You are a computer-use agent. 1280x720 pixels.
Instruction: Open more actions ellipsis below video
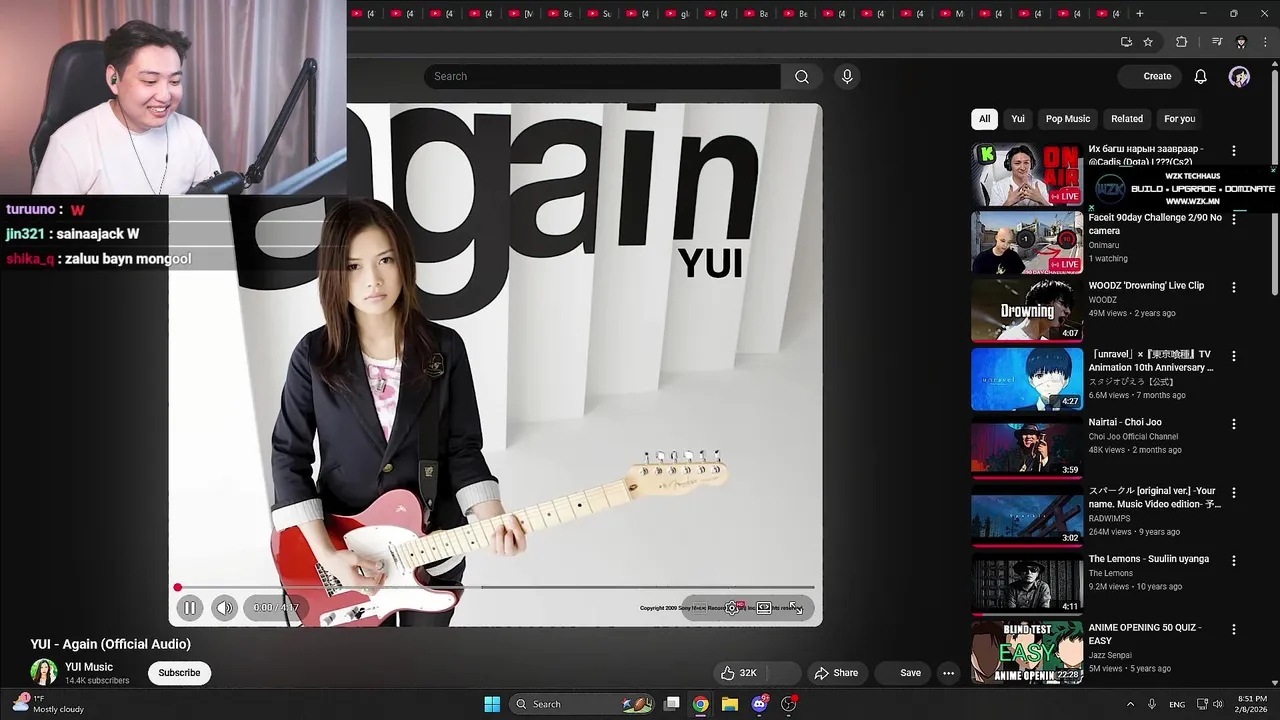coord(949,673)
